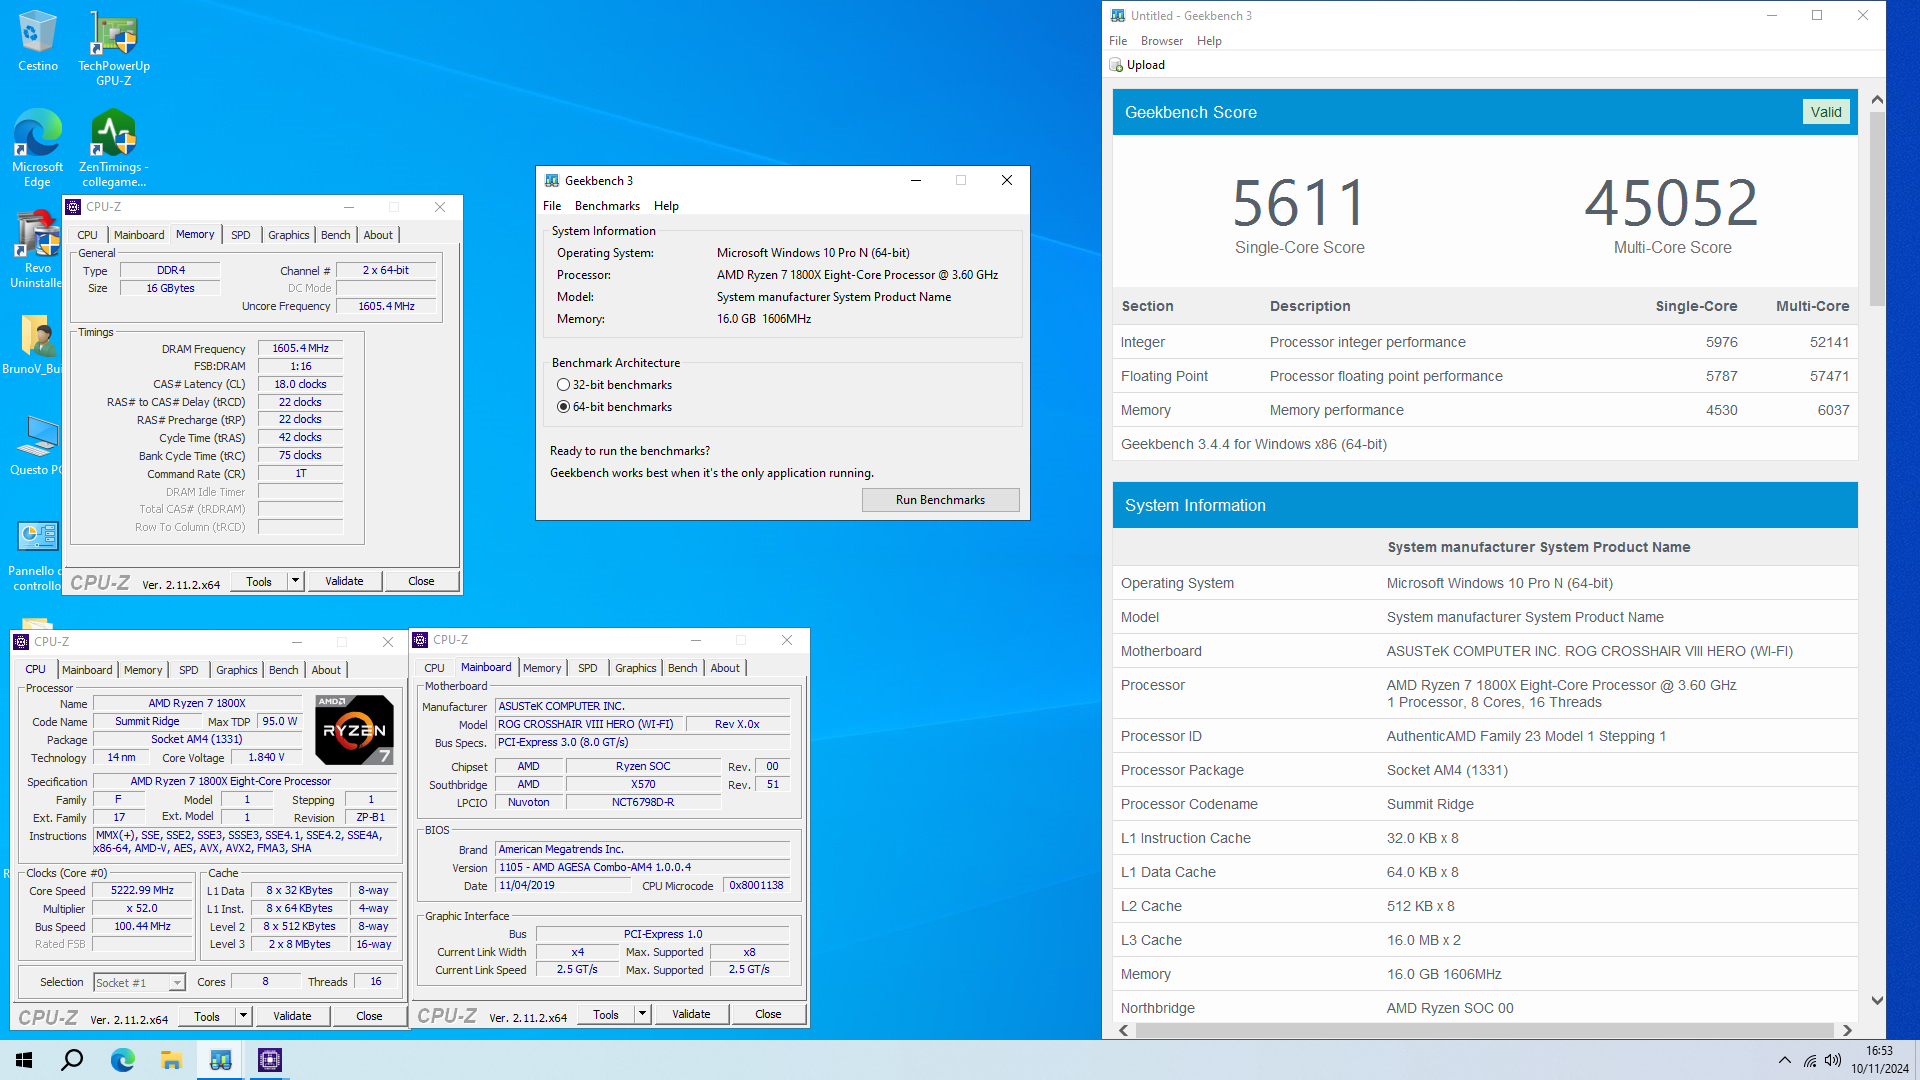Open ZenTimings desktop shortcut

(x=114, y=148)
